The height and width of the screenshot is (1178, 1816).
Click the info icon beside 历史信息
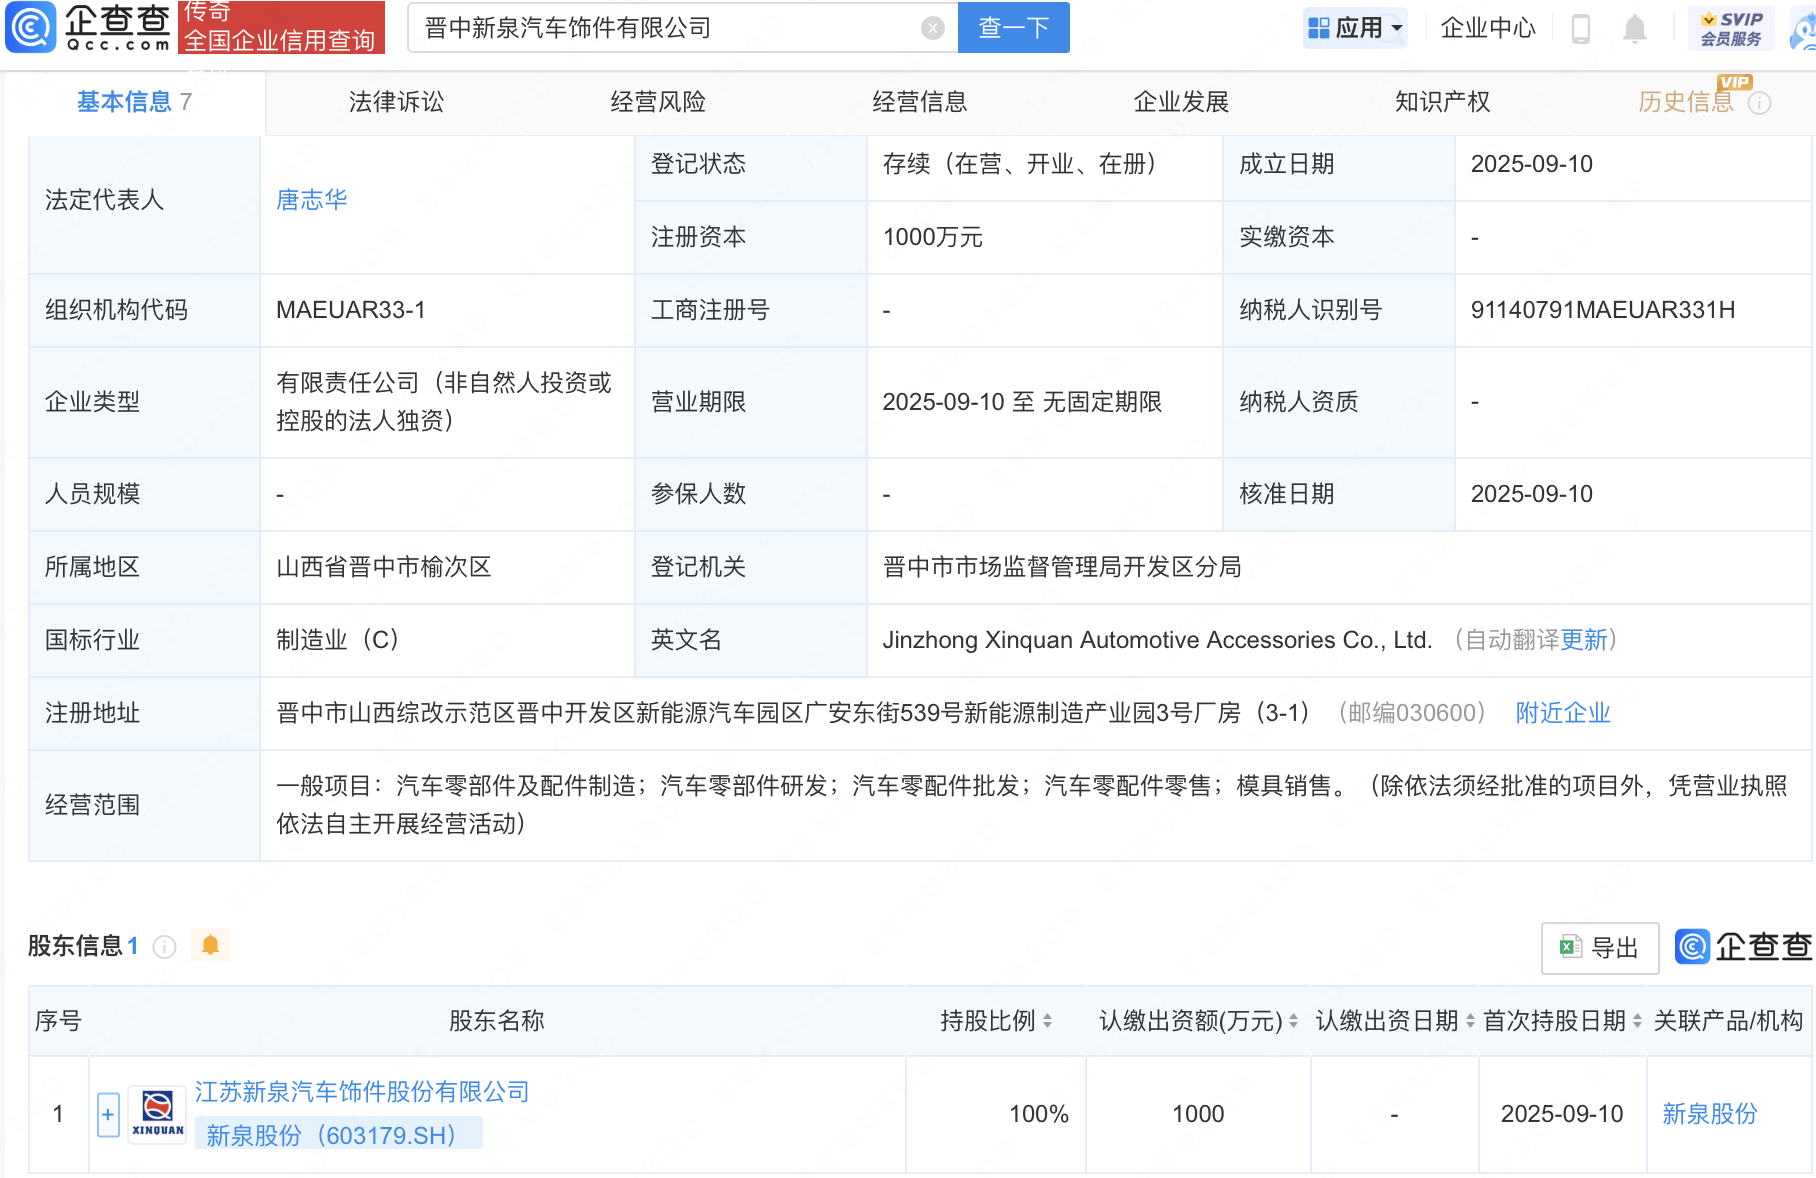point(1760,103)
